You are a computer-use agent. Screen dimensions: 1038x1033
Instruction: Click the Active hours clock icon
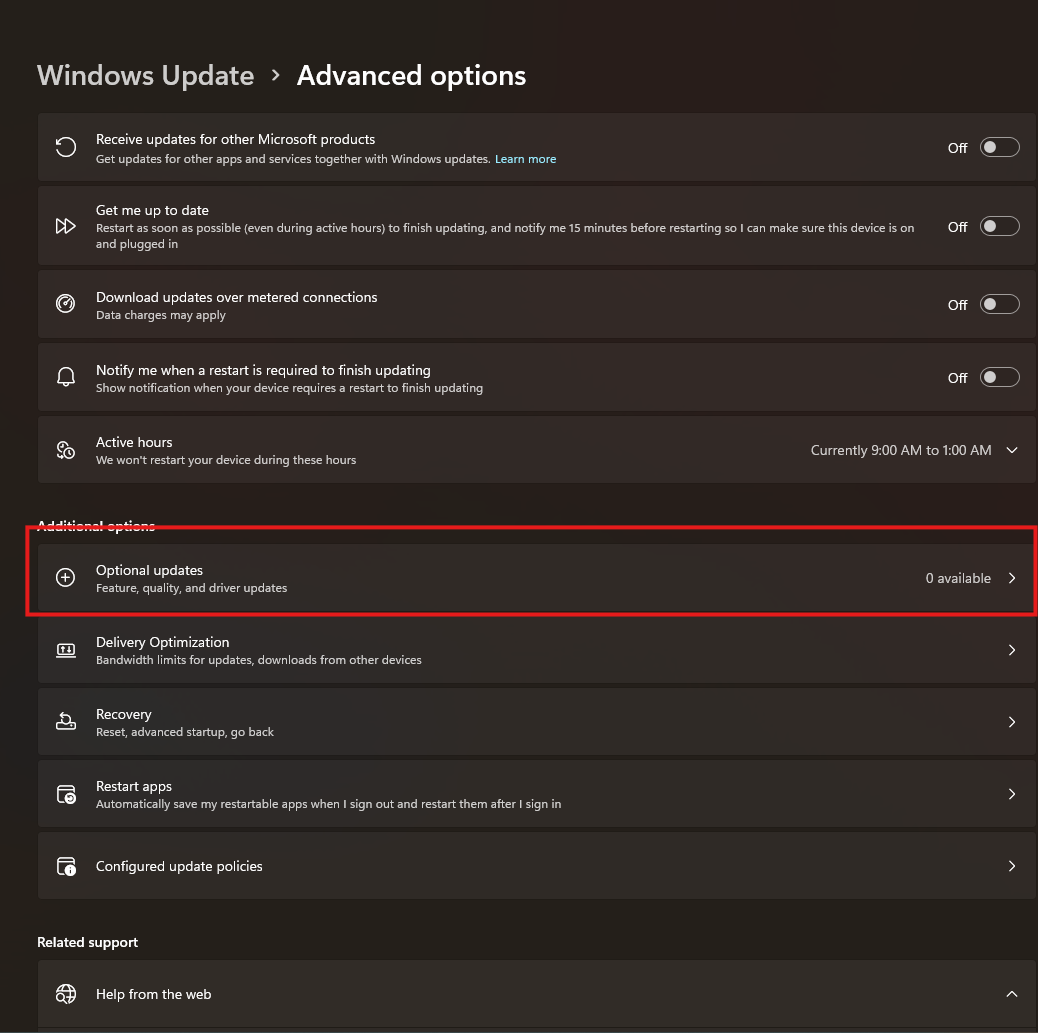click(x=66, y=450)
